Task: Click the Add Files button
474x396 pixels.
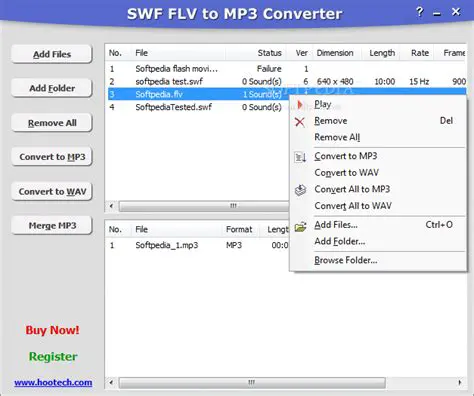Action: tap(52, 54)
